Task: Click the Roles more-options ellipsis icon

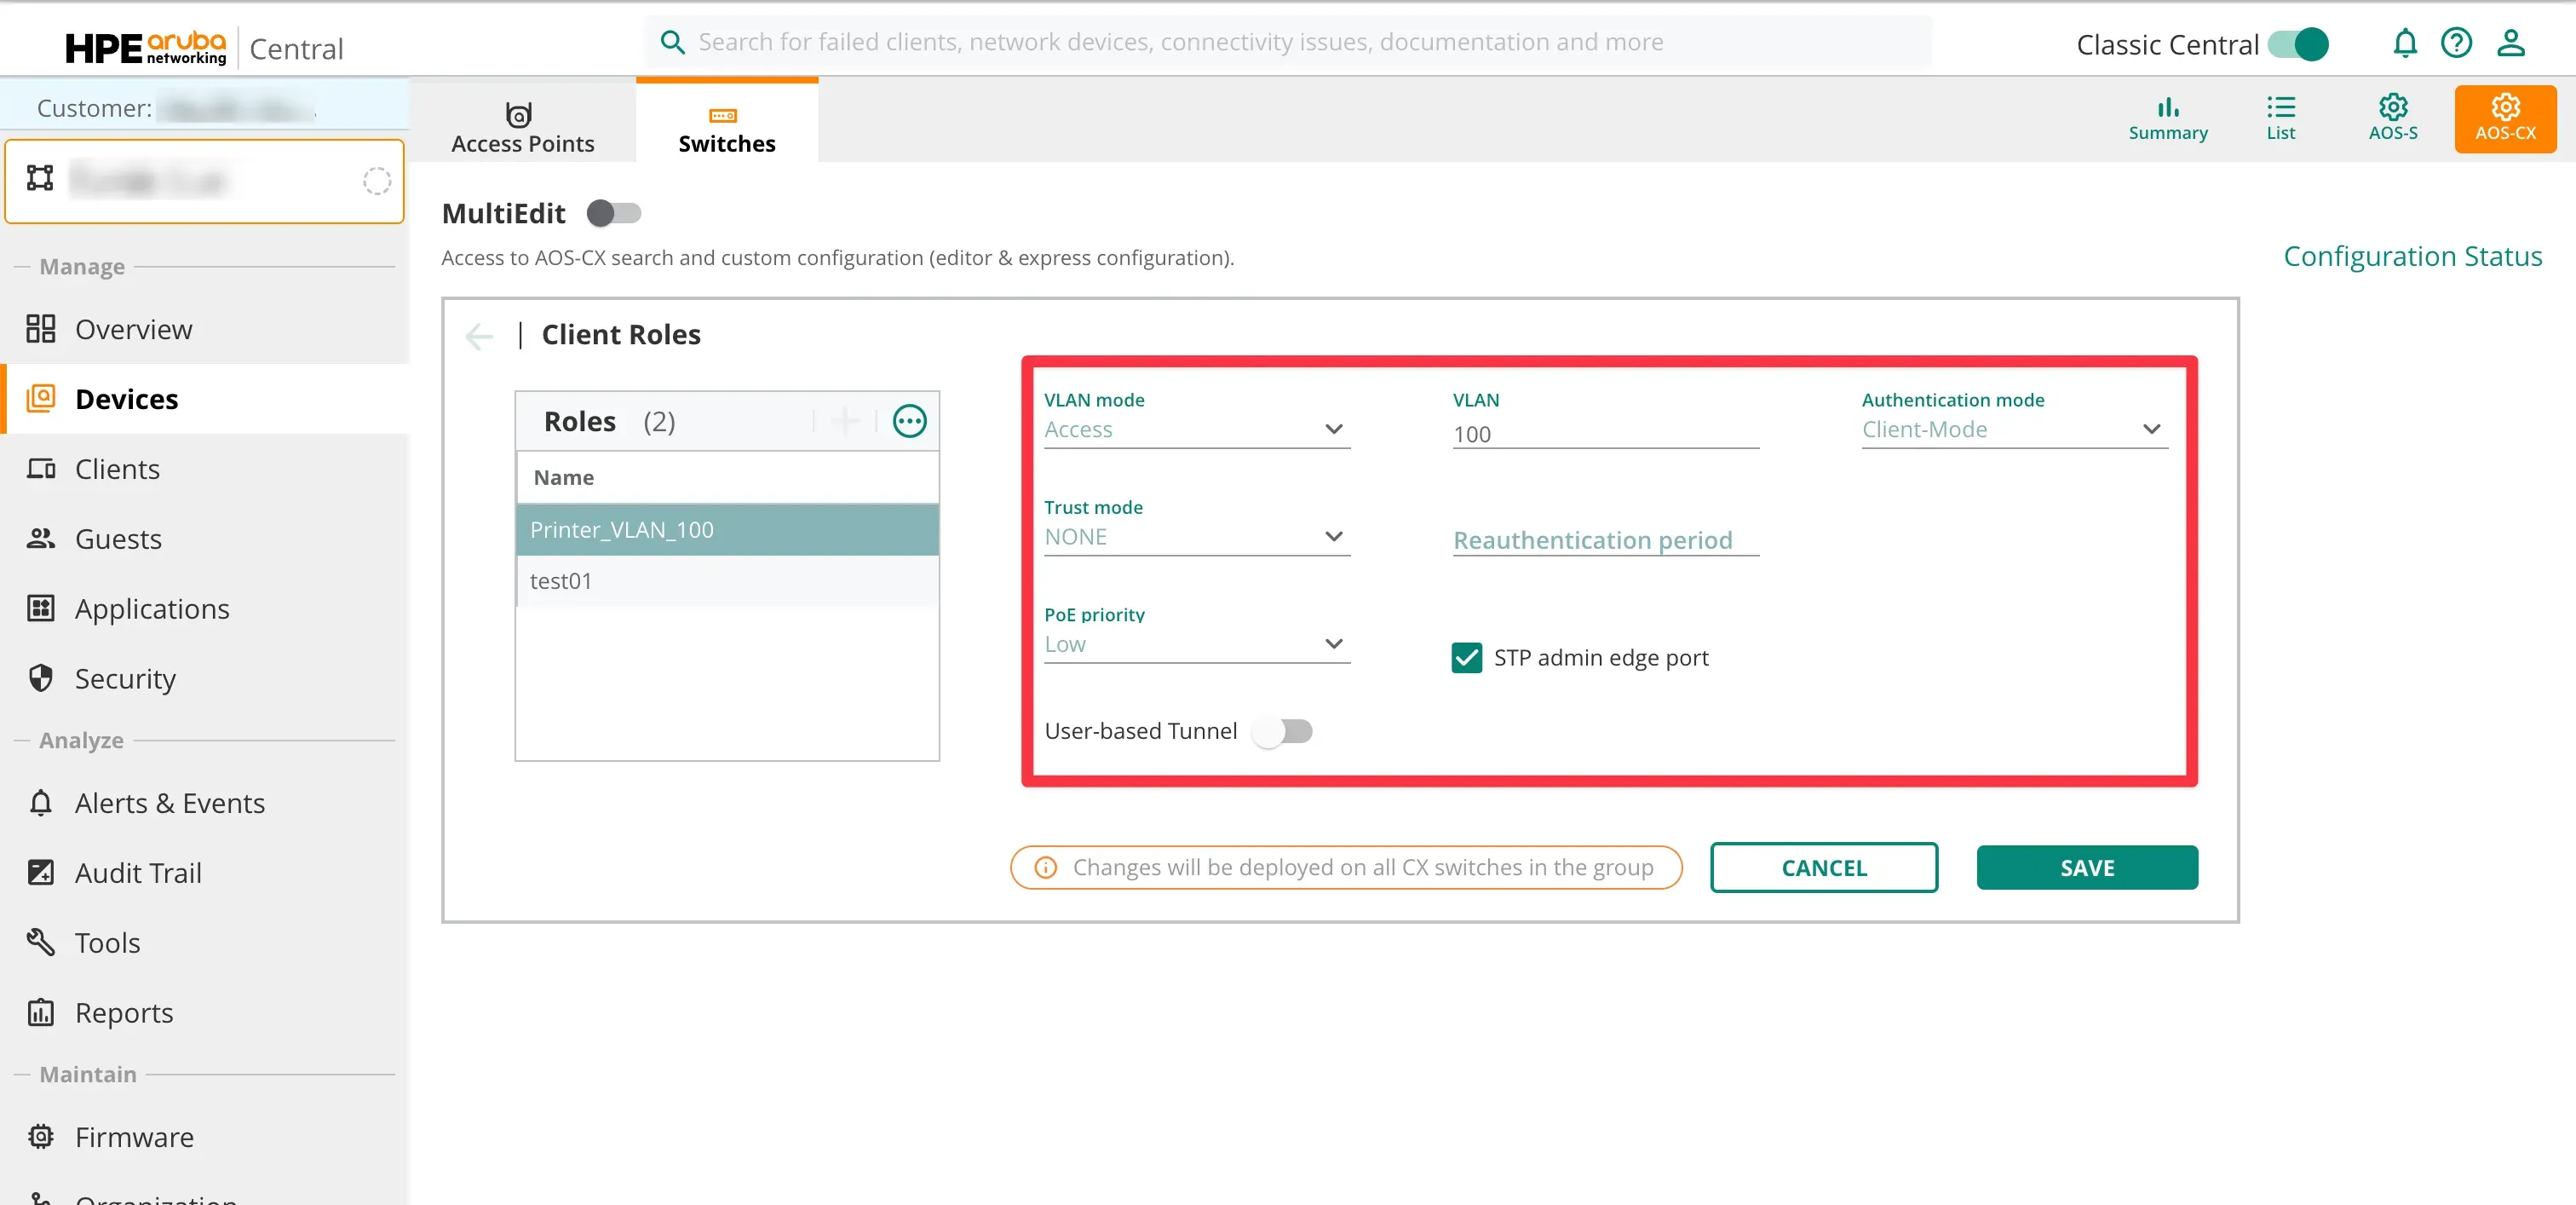Action: (x=909, y=421)
